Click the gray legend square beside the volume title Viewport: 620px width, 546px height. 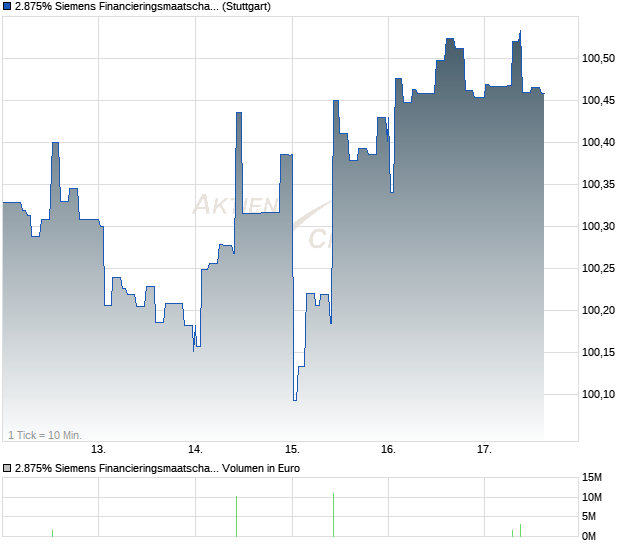point(7,469)
